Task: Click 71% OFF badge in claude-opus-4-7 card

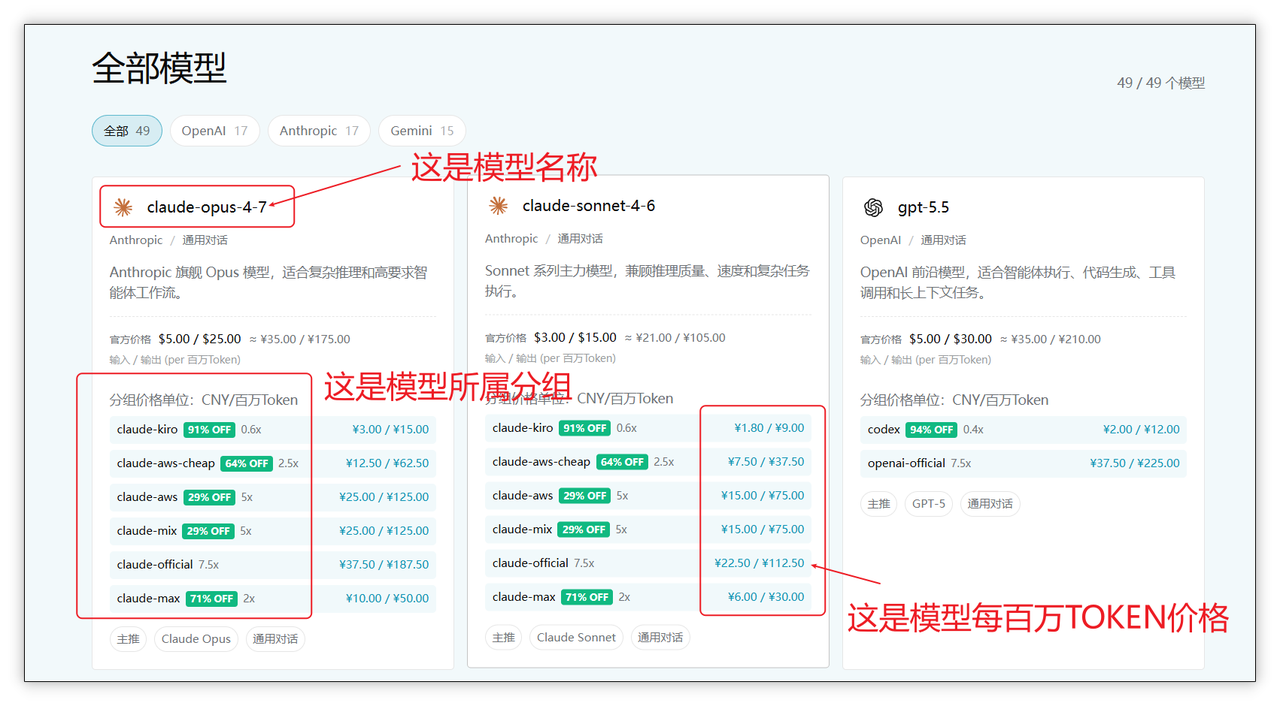Action: point(211,599)
